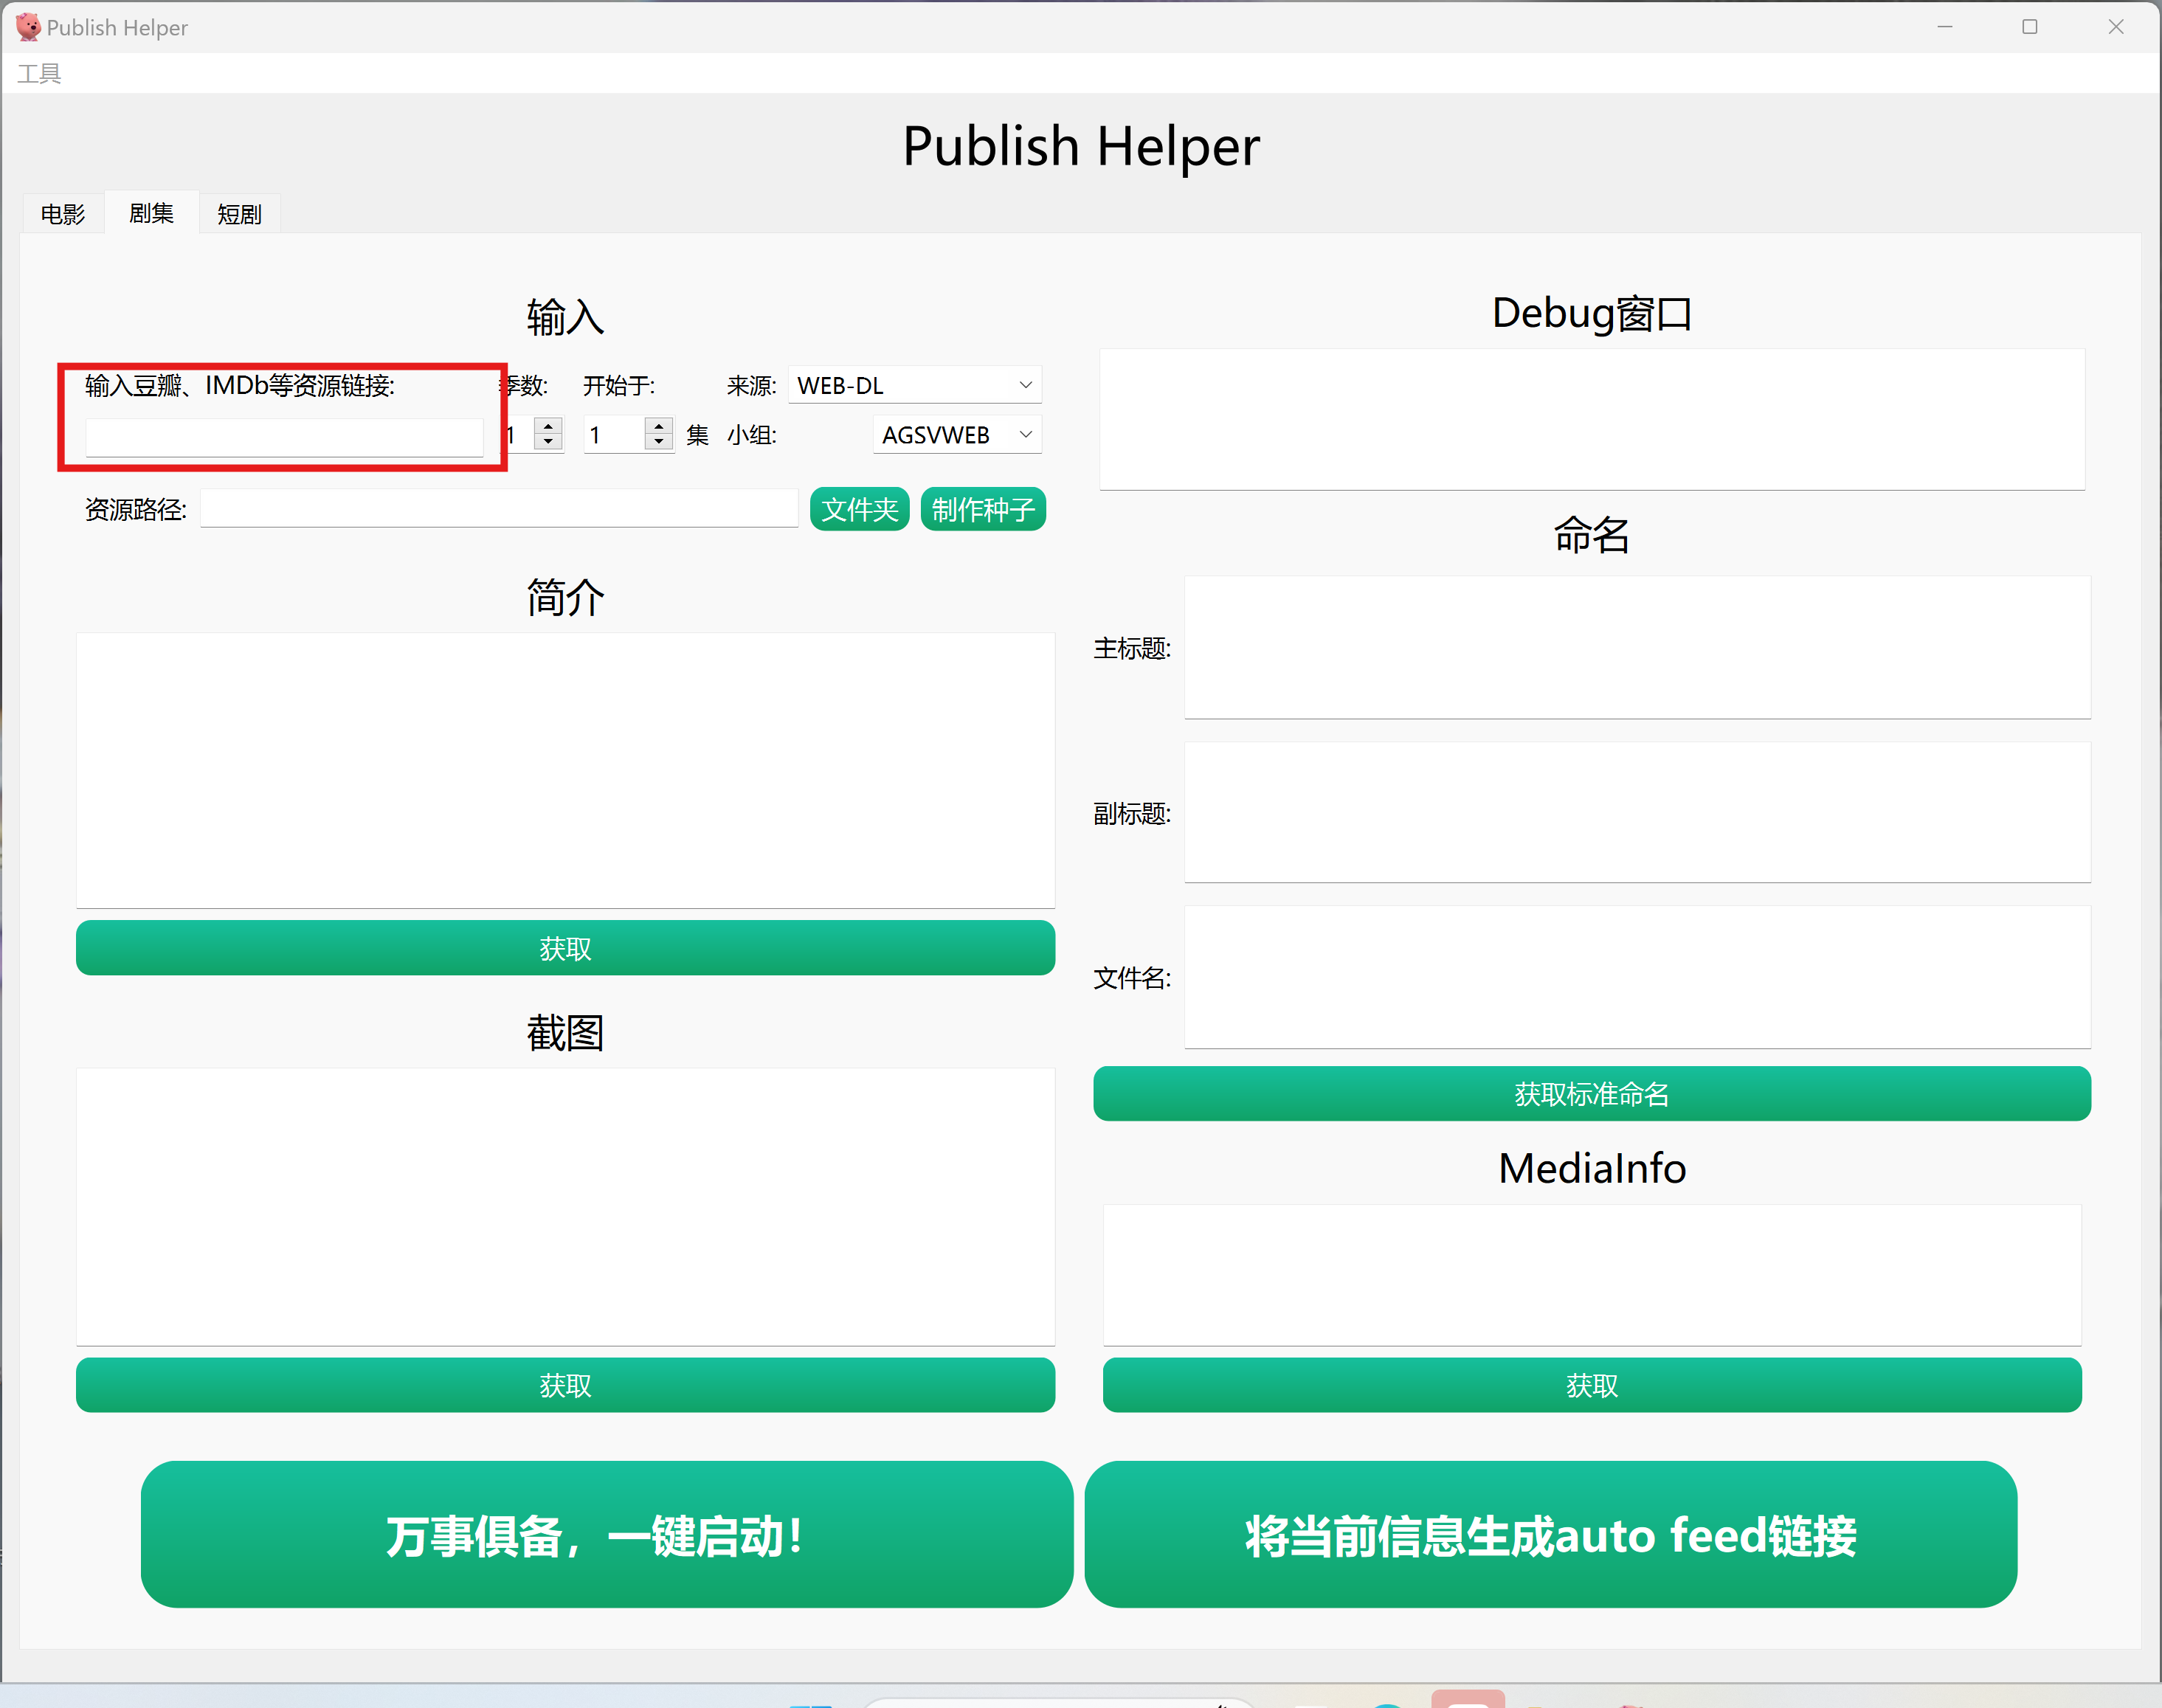The width and height of the screenshot is (2162, 1708).
Task: Click the 万事俱备,一键启动! button
Action: 606,1535
